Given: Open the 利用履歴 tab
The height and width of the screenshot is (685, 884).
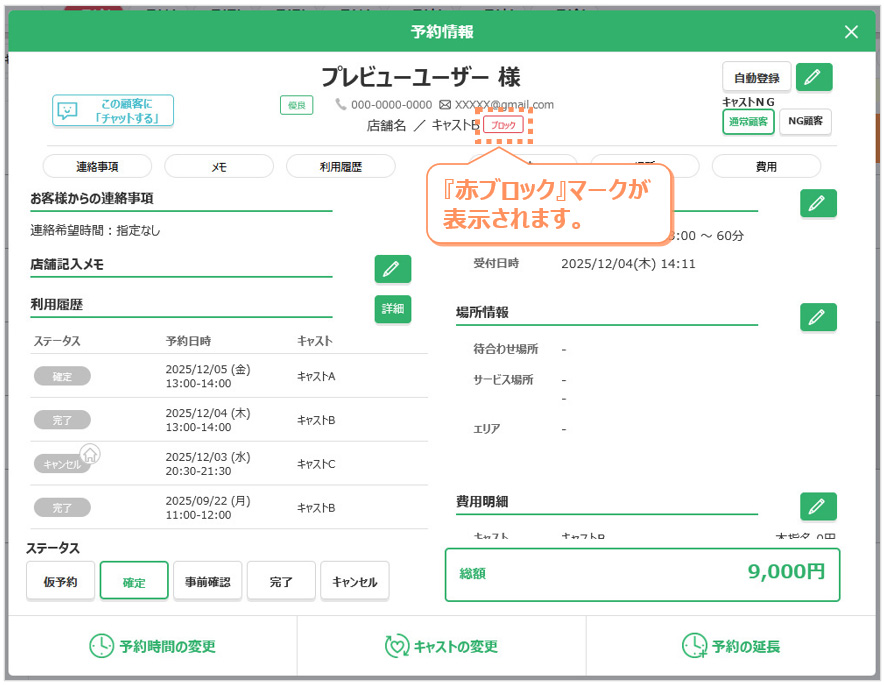Looking at the screenshot, I should [x=340, y=167].
